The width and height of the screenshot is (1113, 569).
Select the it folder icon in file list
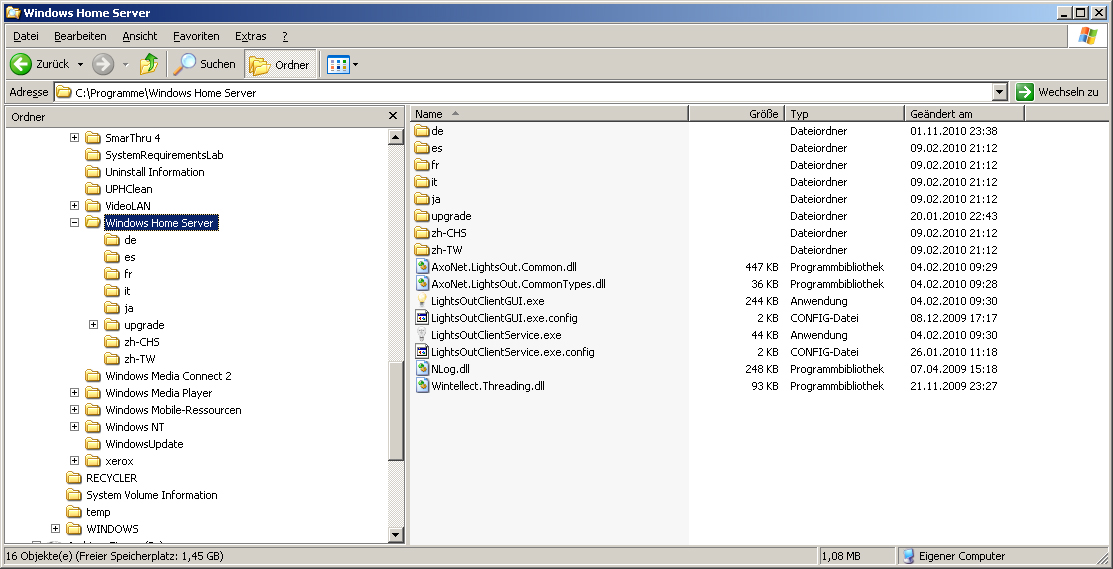[x=422, y=182]
